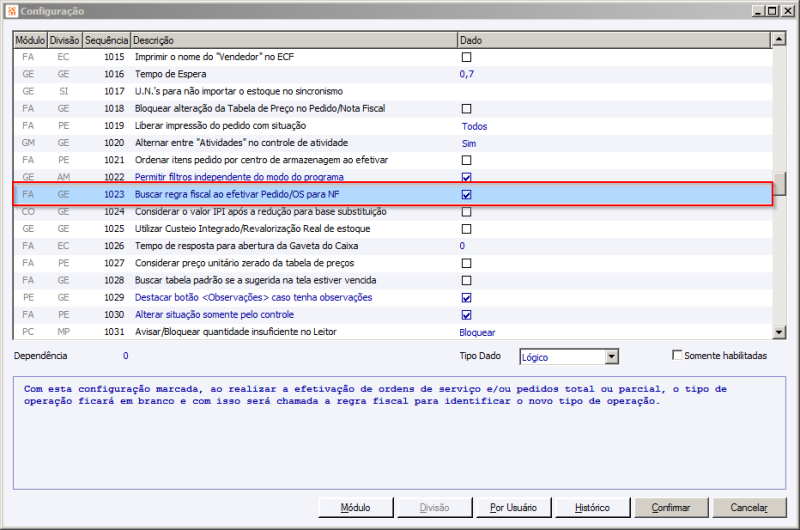Click the Dado column header
The height and width of the screenshot is (530, 800).
[x=614, y=40]
